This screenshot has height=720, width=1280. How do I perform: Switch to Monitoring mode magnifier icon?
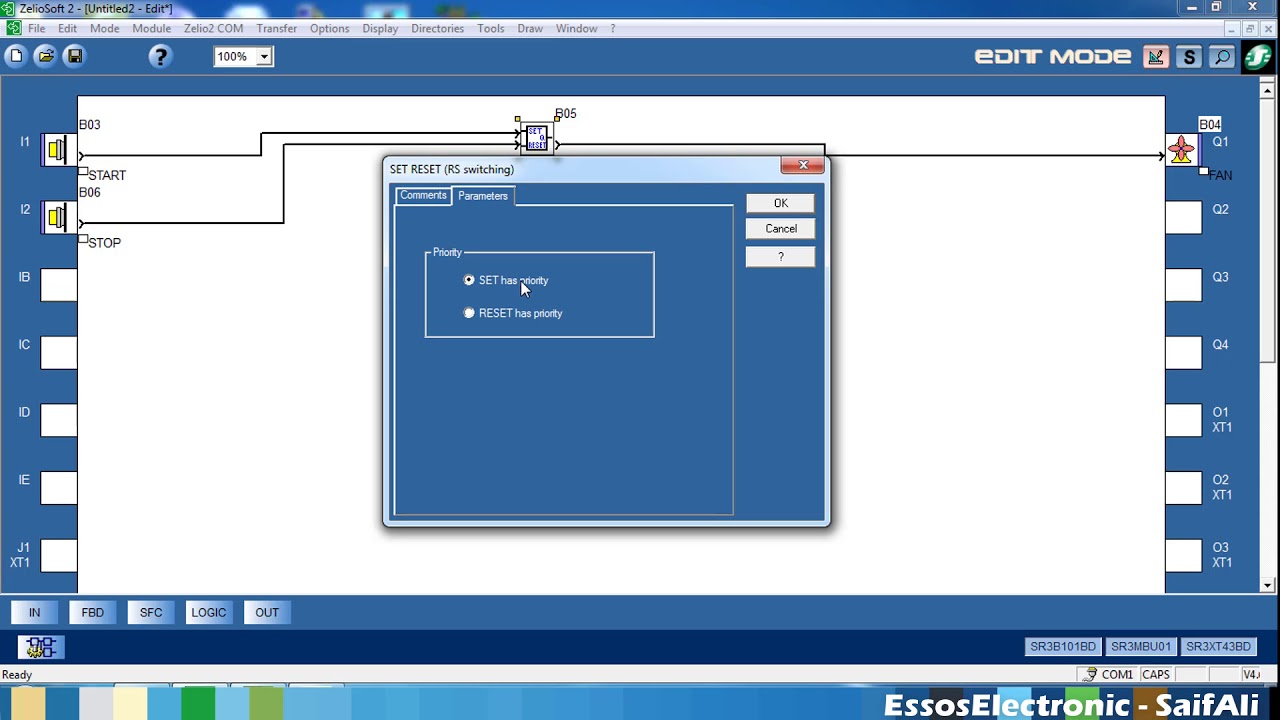tap(1222, 57)
